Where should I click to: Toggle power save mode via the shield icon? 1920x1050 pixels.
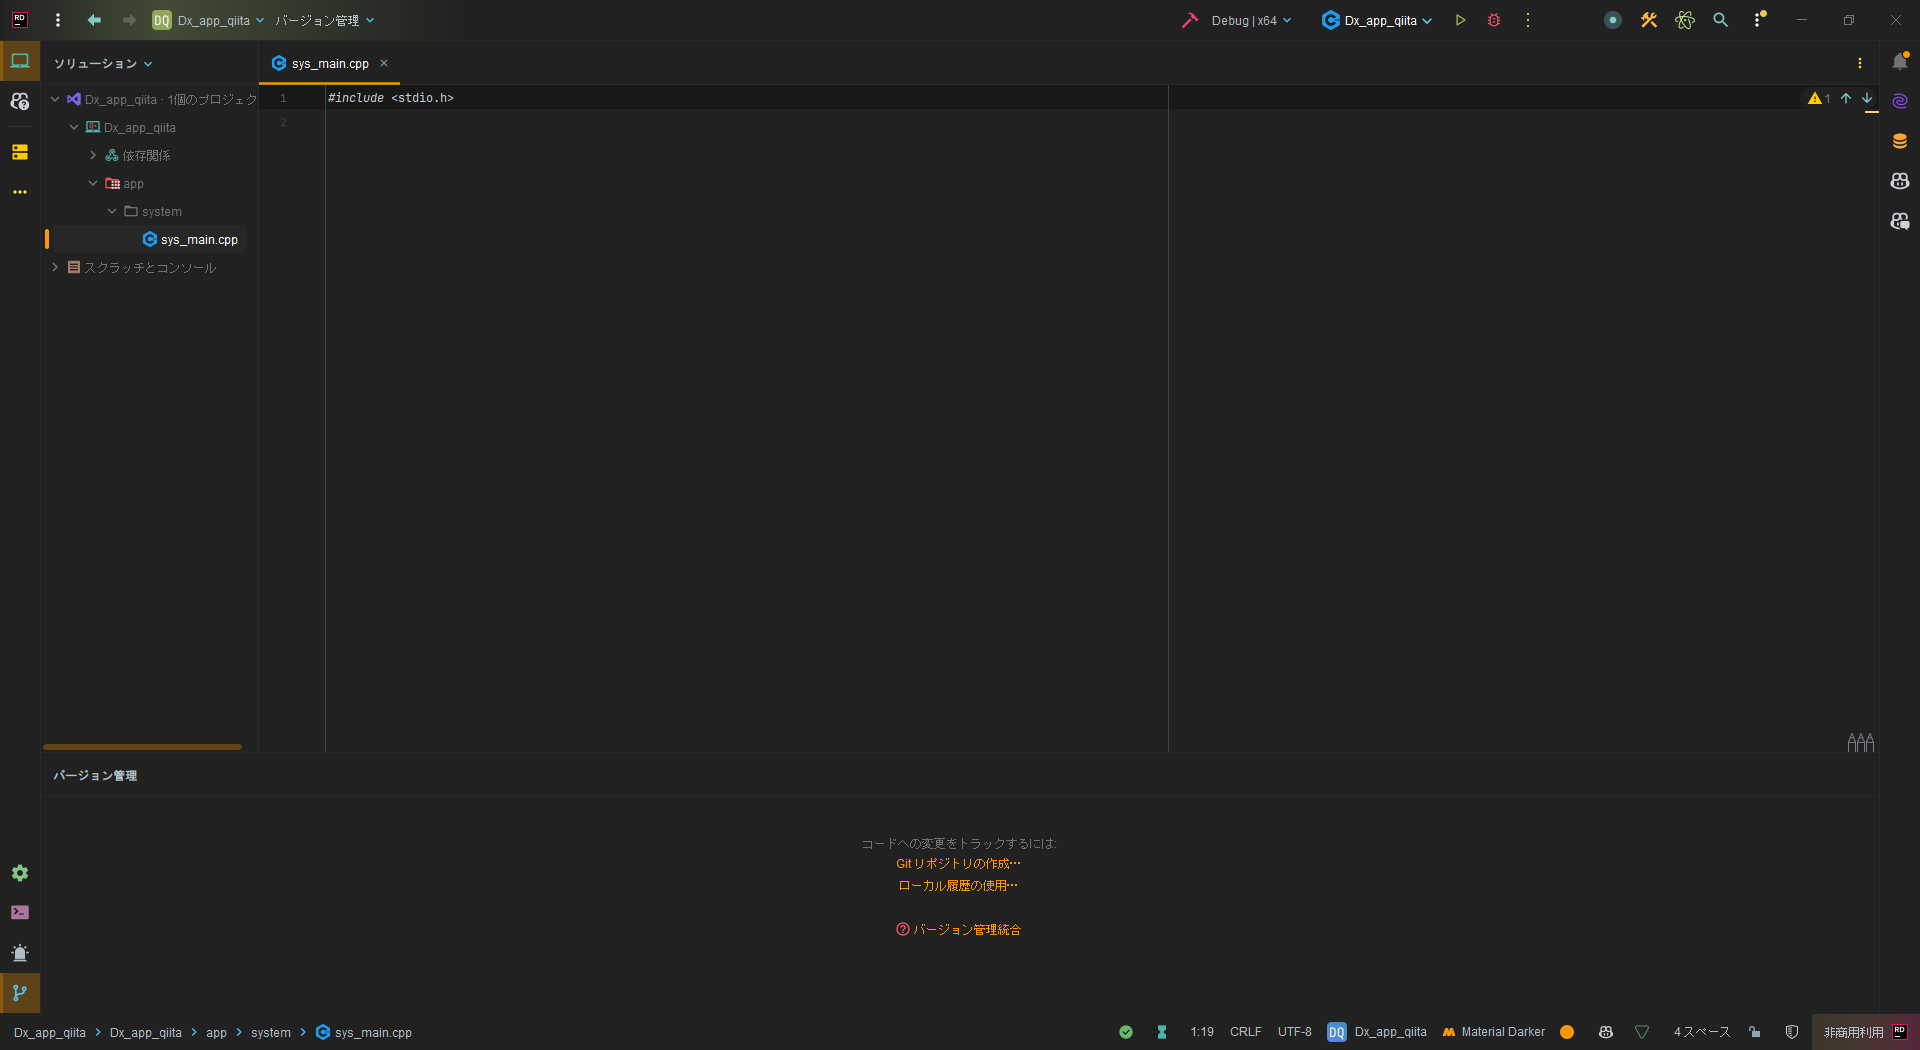click(x=1793, y=1032)
